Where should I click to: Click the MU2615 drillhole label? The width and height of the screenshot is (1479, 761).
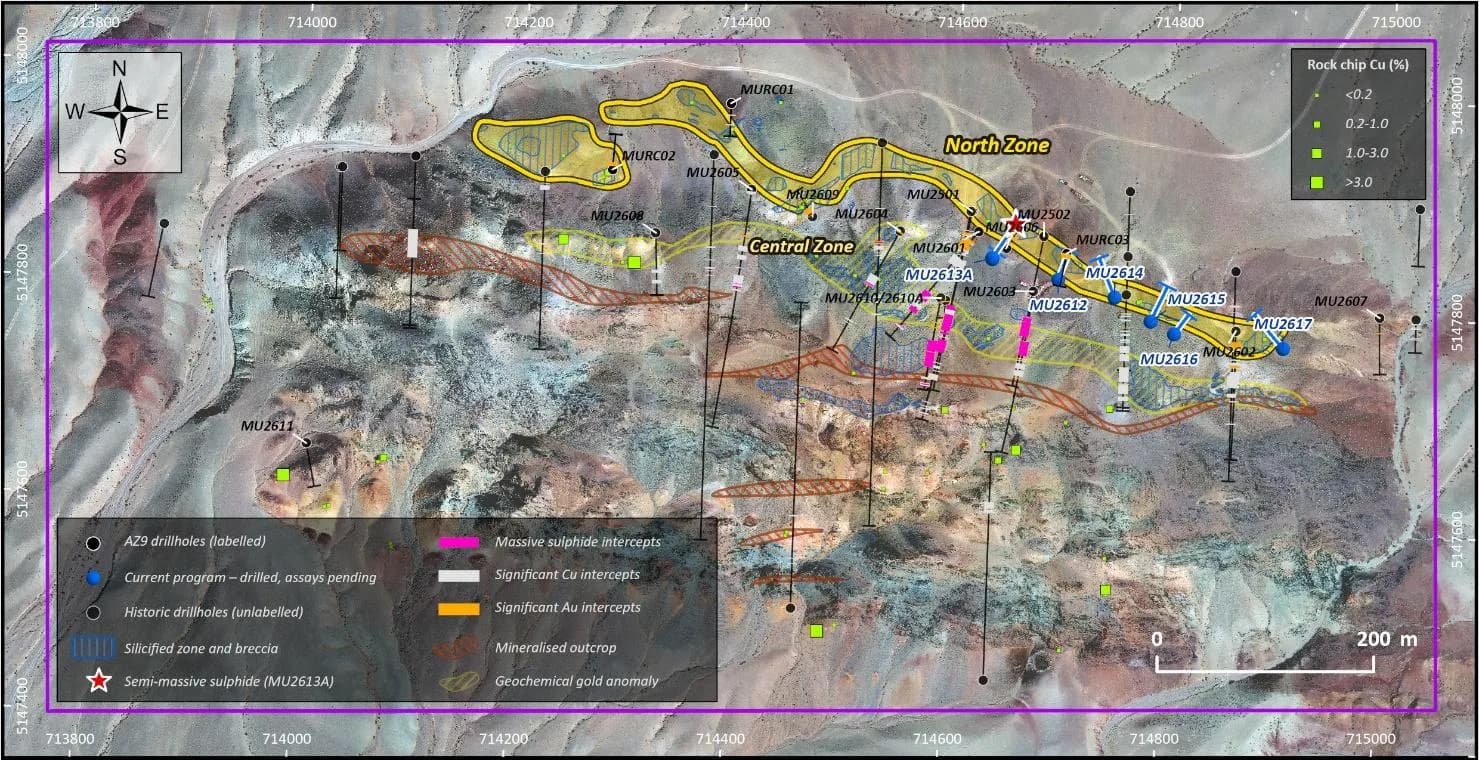[1196, 299]
